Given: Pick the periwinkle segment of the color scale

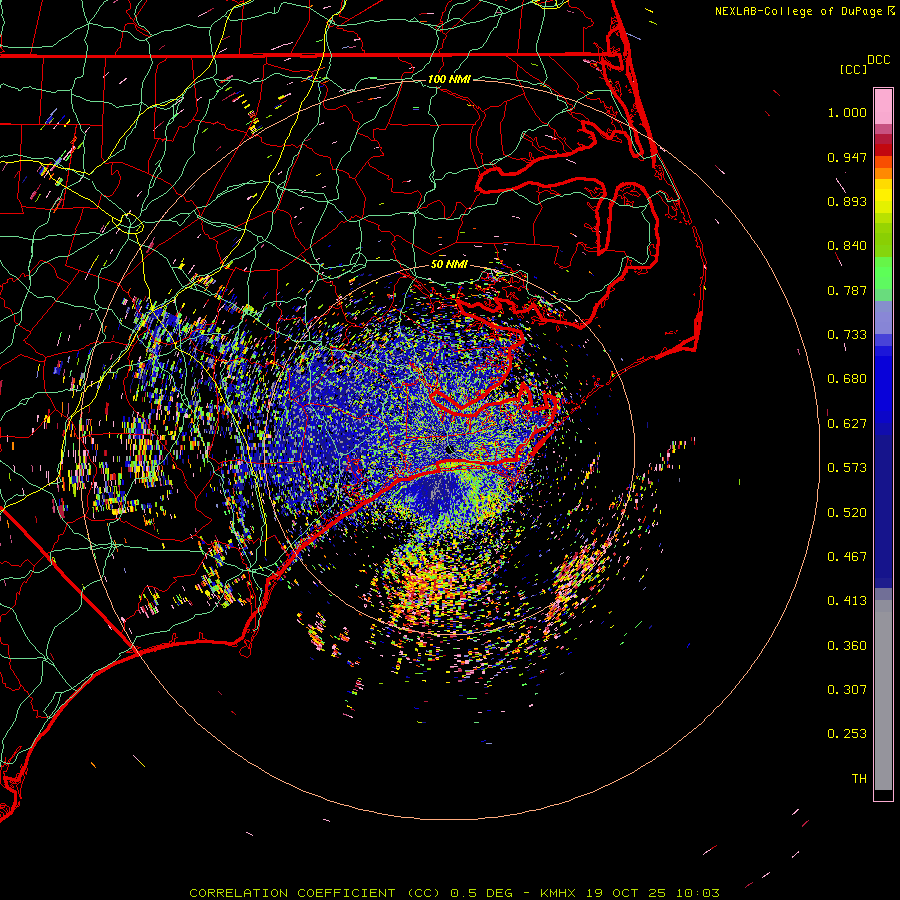Looking at the screenshot, I should click(x=883, y=317).
